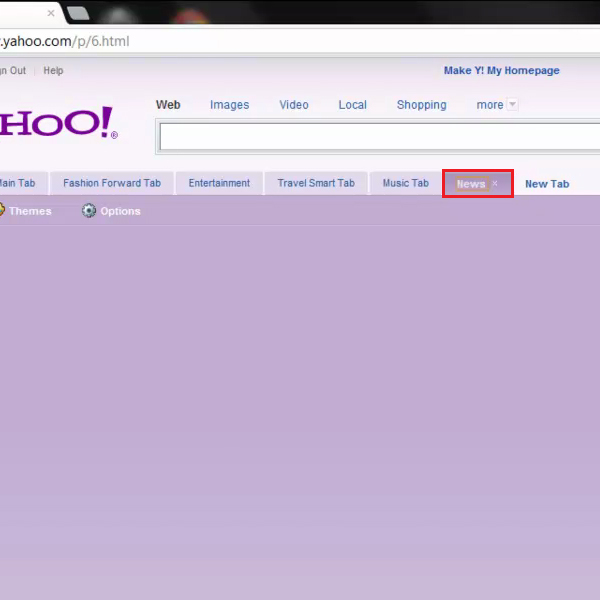Click the Options gear icon

tap(89, 210)
